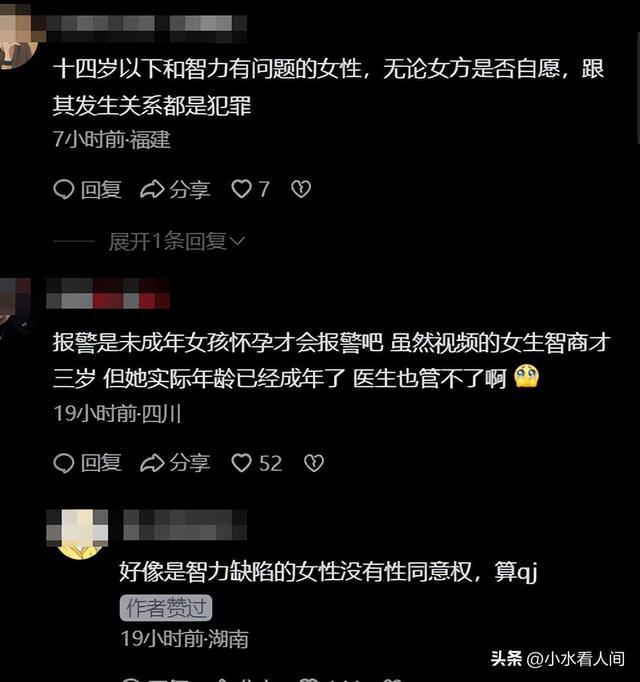The height and width of the screenshot is (682, 640).
Task: Open the second commenter's red blurred username
Action: [x=108, y=294]
